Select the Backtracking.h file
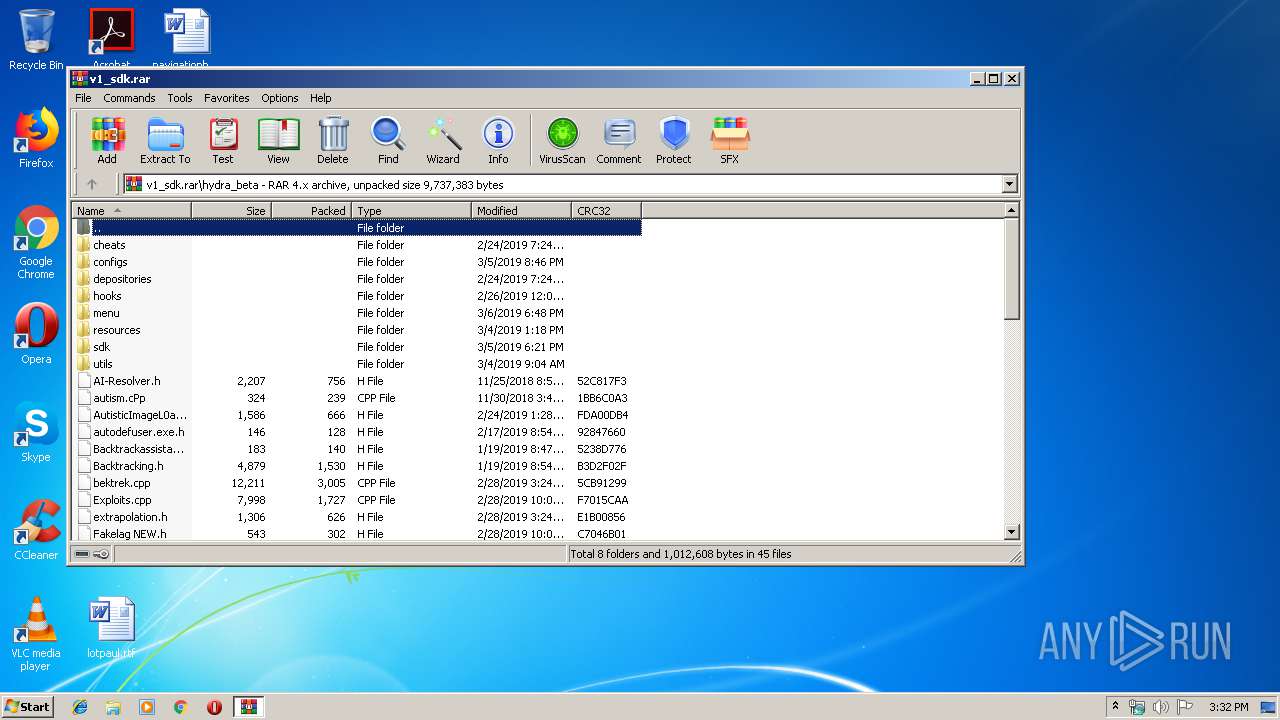The height and width of the screenshot is (720, 1280). [x=357, y=466]
